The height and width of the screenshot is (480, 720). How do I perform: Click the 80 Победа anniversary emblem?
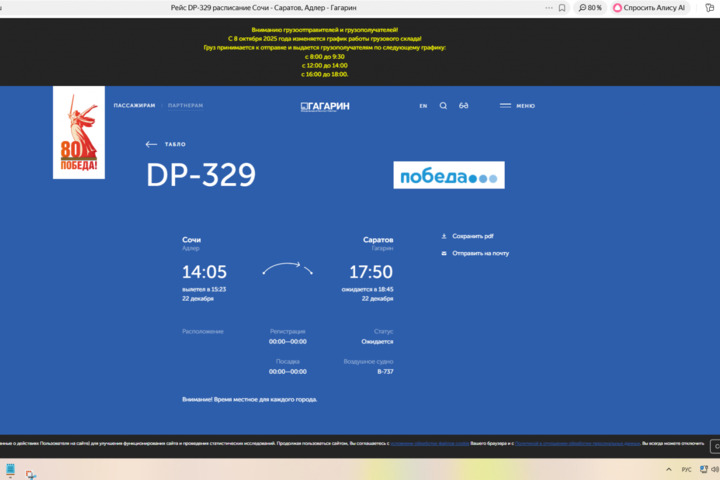click(79, 133)
